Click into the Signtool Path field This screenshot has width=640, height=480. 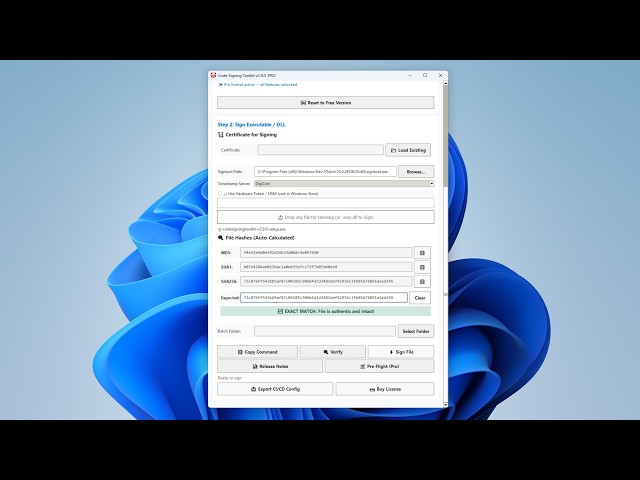pyautogui.click(x=325, y=171)
